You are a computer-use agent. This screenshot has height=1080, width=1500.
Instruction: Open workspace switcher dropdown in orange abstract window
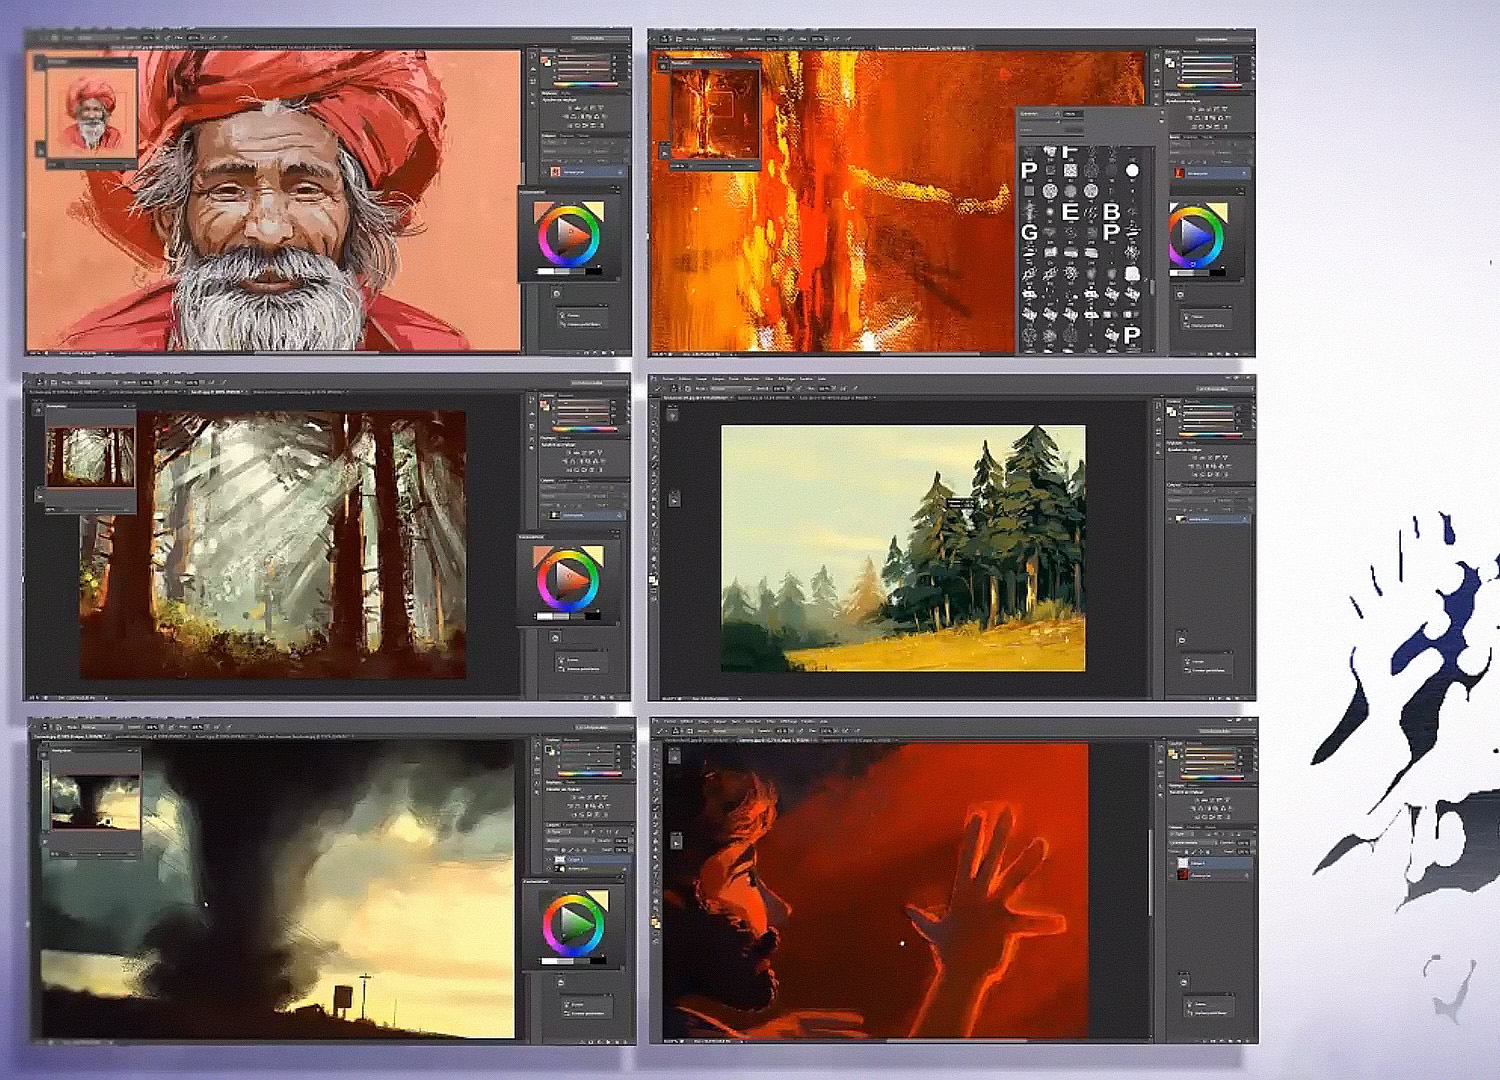pyautogui.click(x=1224, y=39)
